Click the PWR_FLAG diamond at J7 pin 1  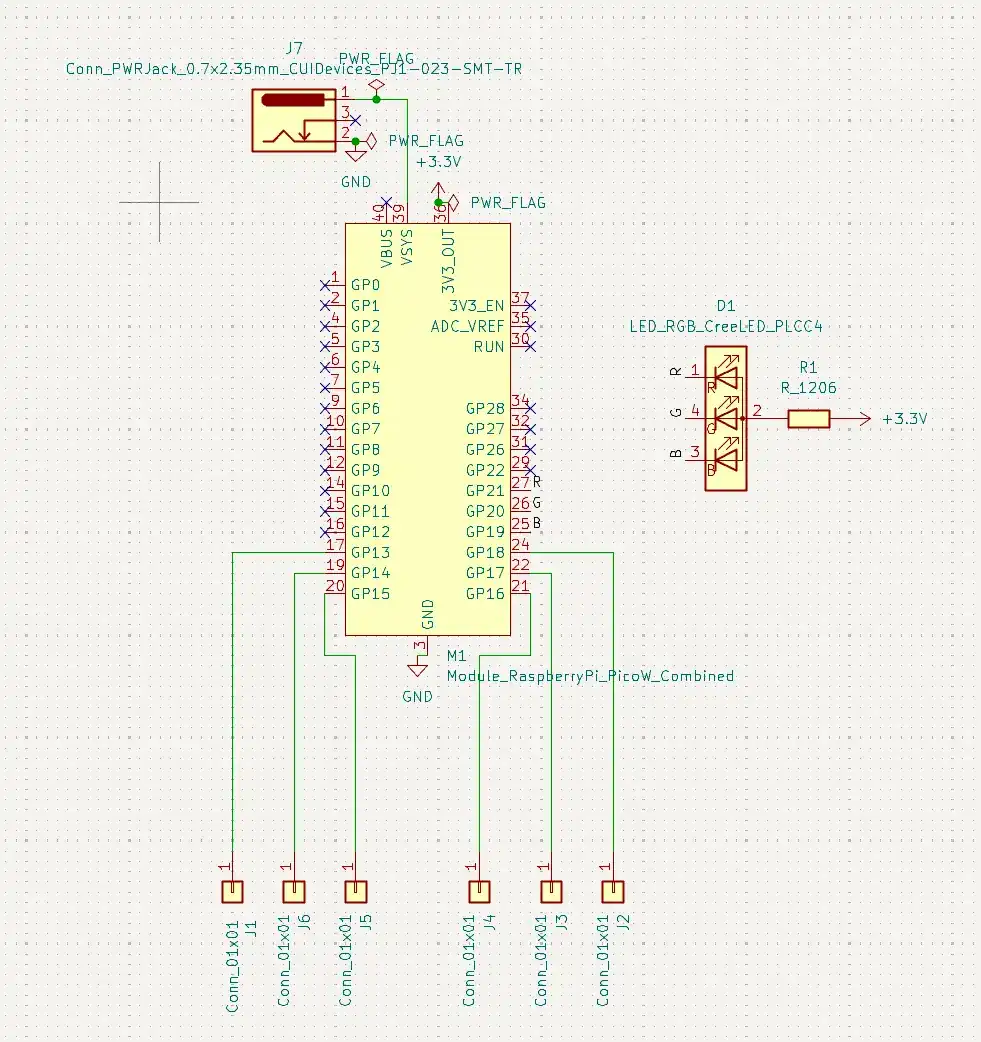click(x=377, y=86)
